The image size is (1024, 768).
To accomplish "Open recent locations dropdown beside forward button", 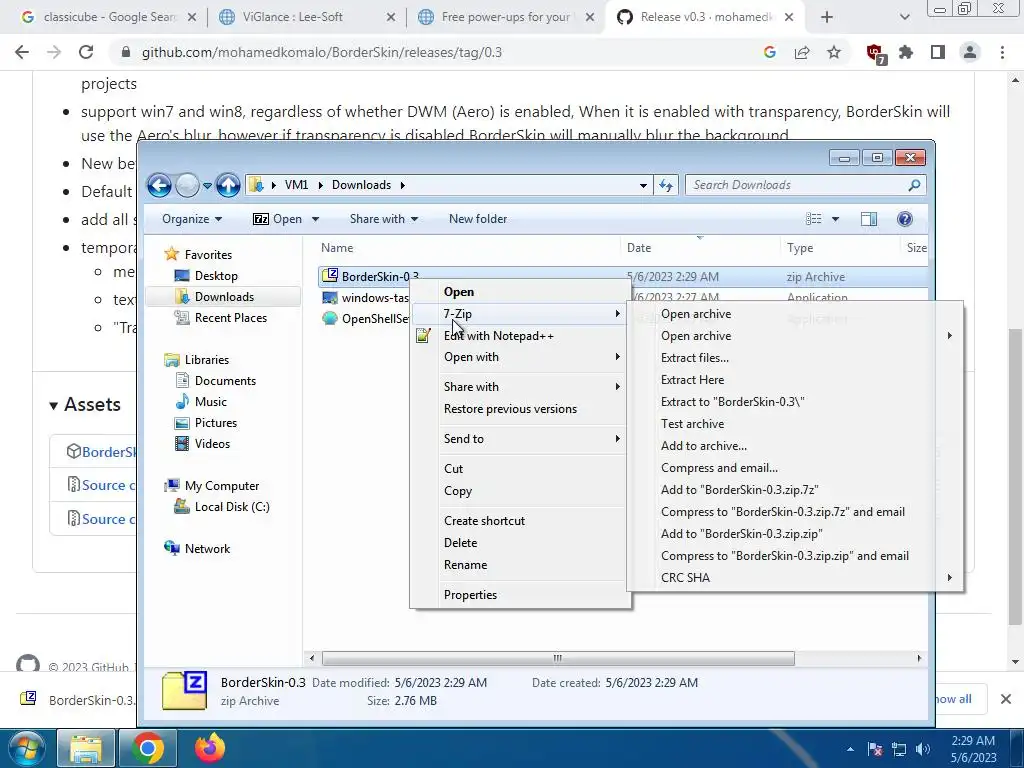I will (x=207, y=186).
